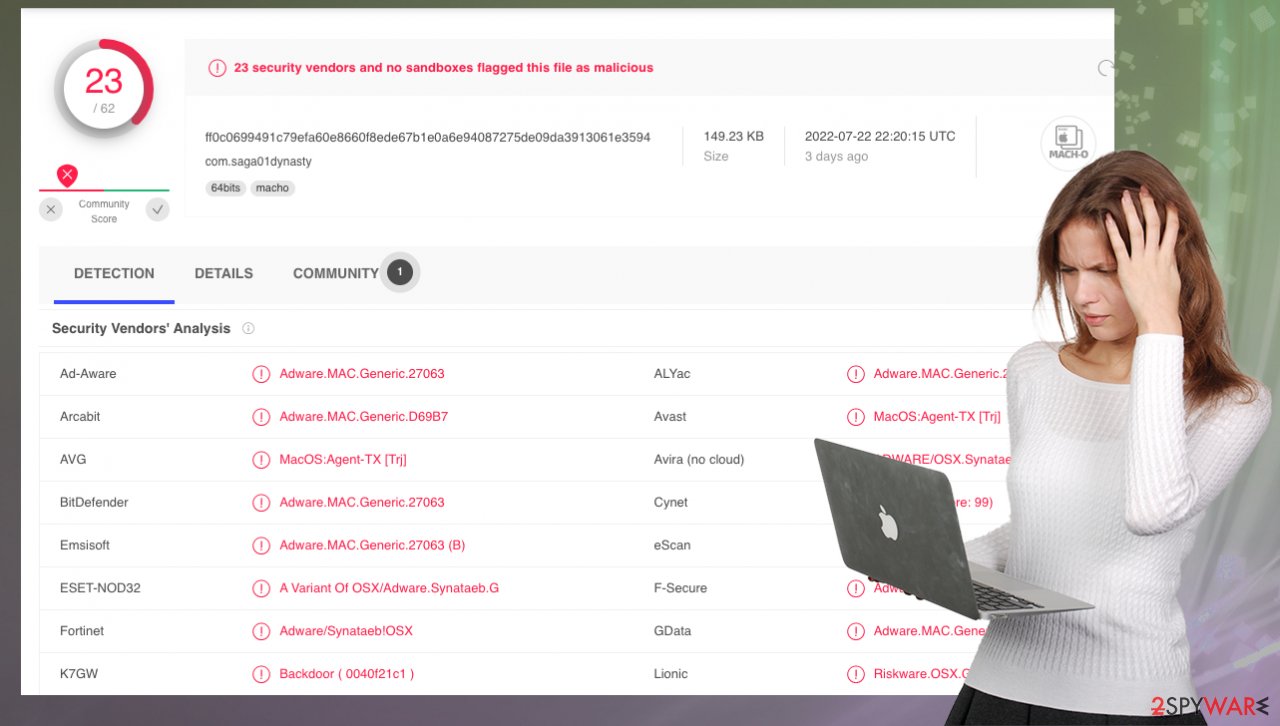Click the K7GW warning icon
1280x726 pixels.
pyautogui.click(x=261, y=674)
